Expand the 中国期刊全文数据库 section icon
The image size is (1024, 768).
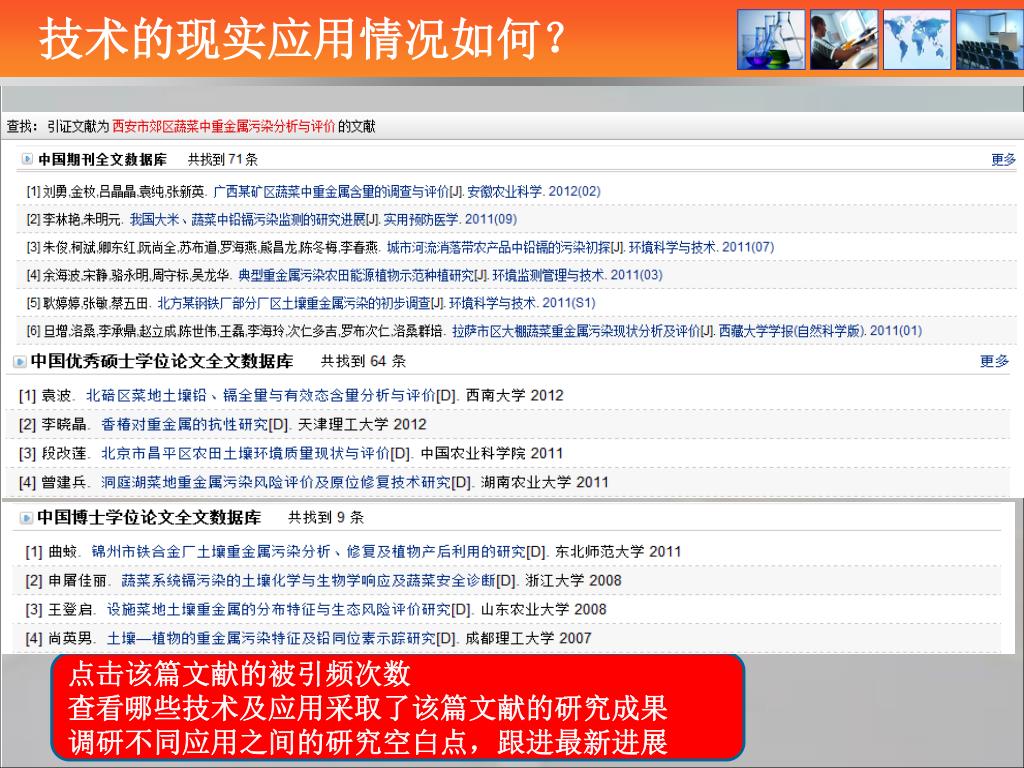pyautogui.click(x=27, y=159)
